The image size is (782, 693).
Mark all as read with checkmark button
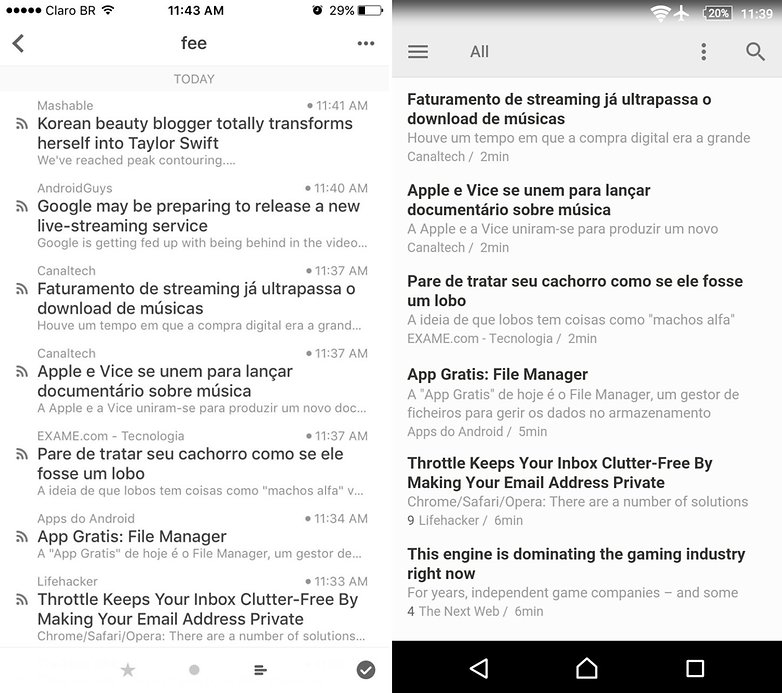point(366,670)
